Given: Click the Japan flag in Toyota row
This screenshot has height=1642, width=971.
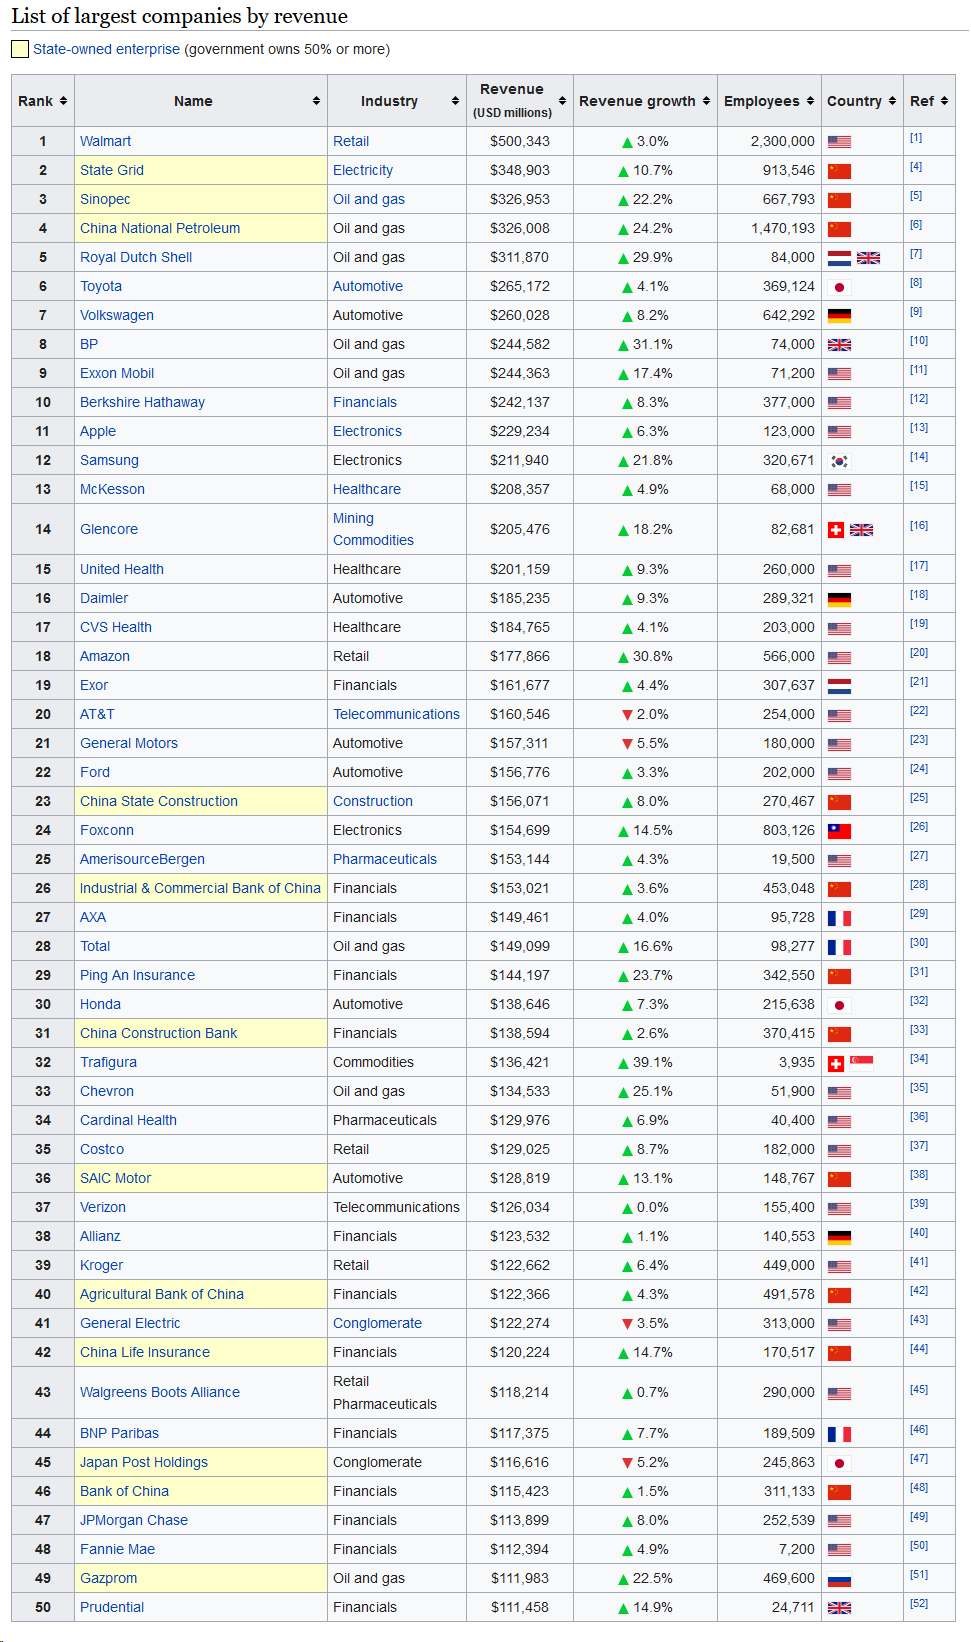Looking at the screenshot, I should pos(839,287).
